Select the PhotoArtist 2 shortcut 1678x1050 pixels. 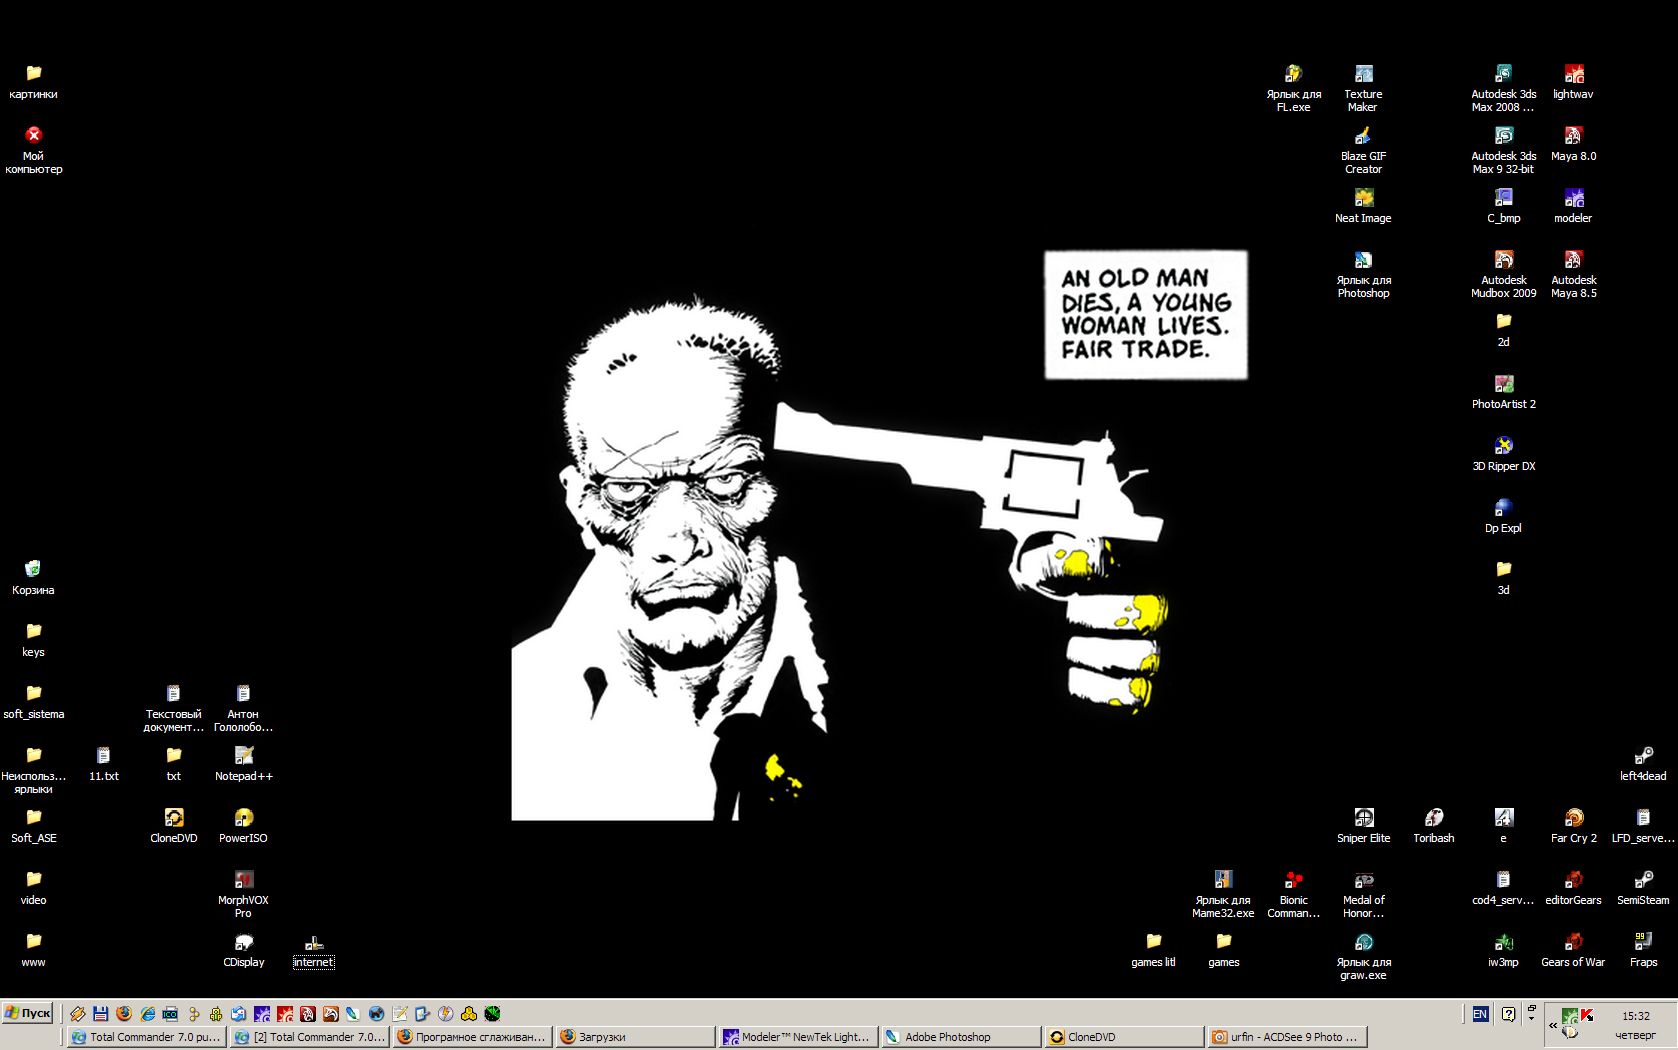click(1503, 392)
